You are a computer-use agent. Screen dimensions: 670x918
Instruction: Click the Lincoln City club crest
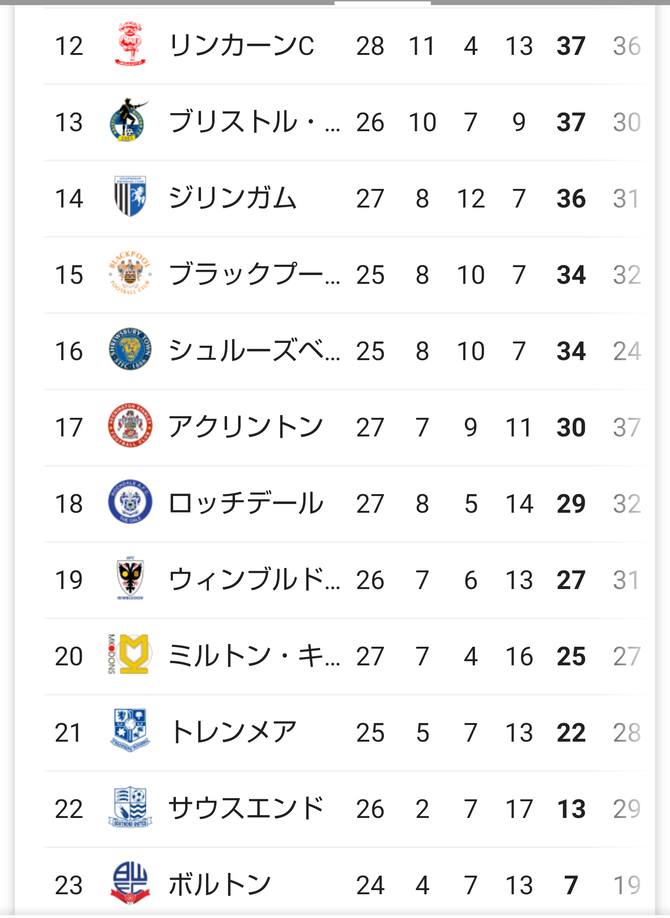click(x=130, y=44)
